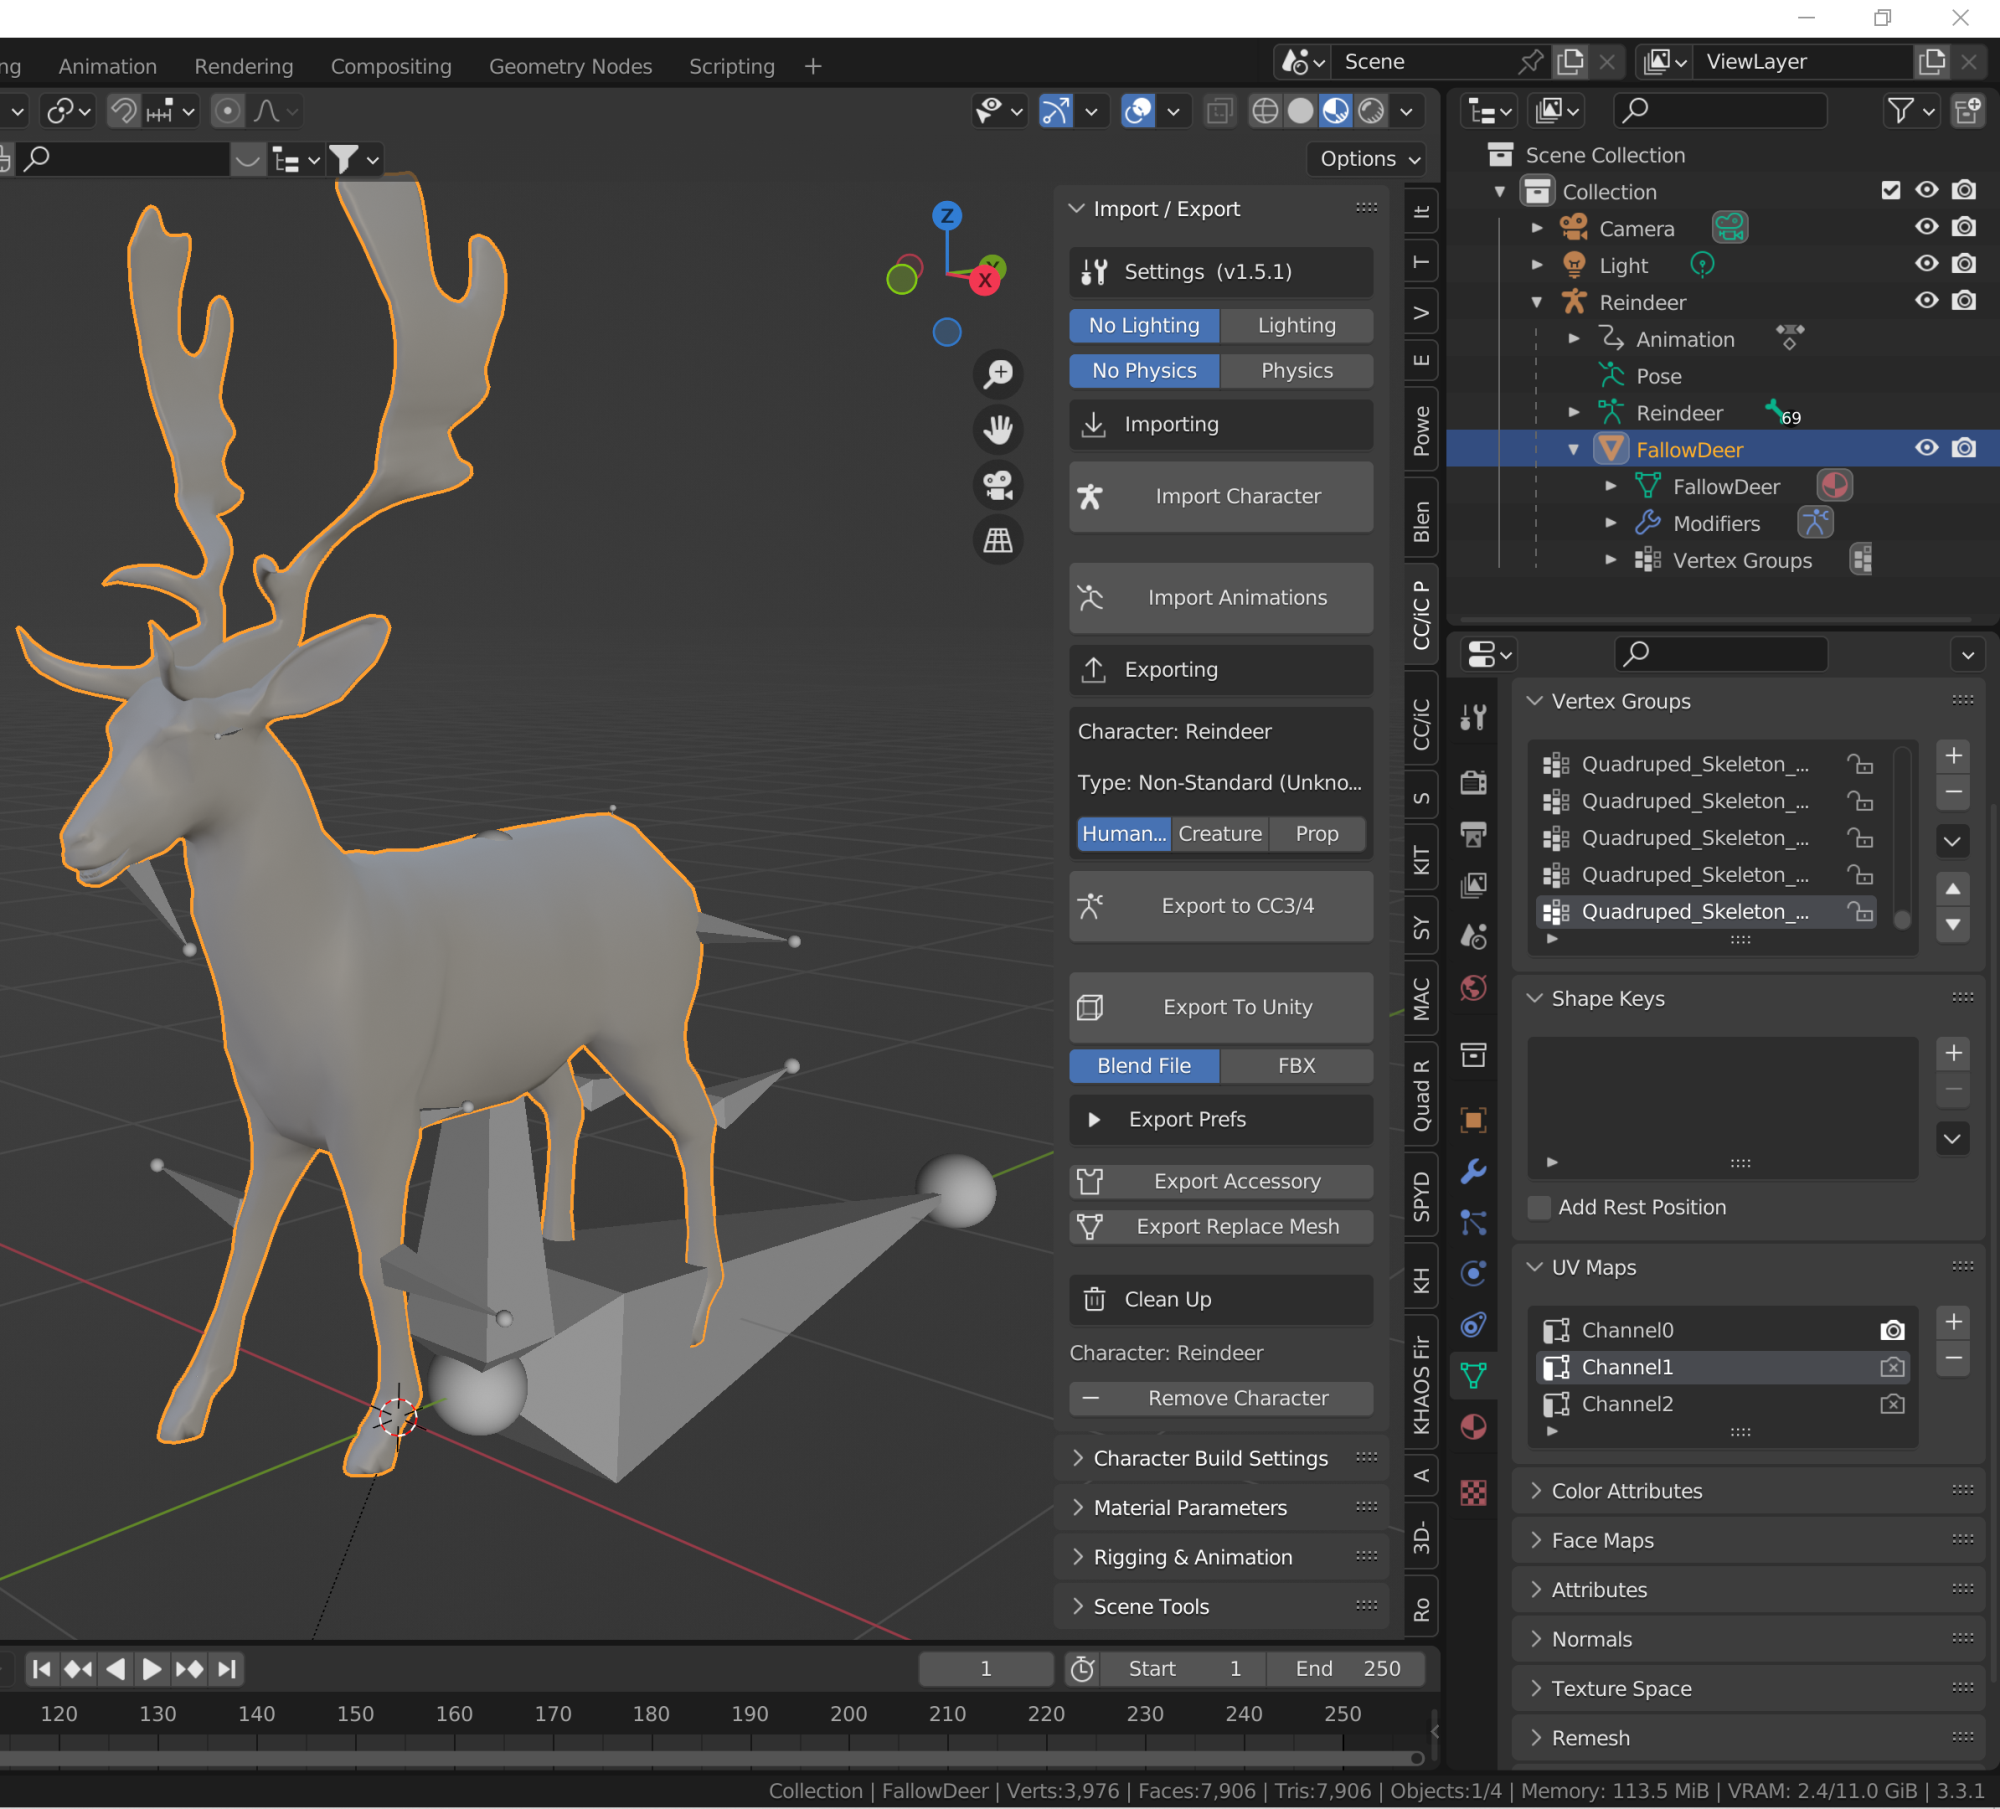
Task: Switch to the Rendering workspace tab
Action: coord(244,66)
